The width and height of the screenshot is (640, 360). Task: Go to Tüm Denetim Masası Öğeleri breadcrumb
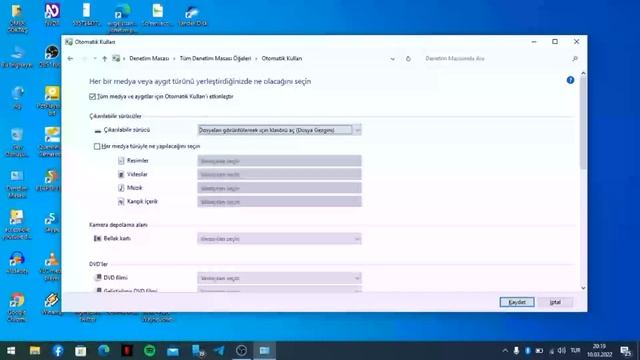tap(215, 58)
